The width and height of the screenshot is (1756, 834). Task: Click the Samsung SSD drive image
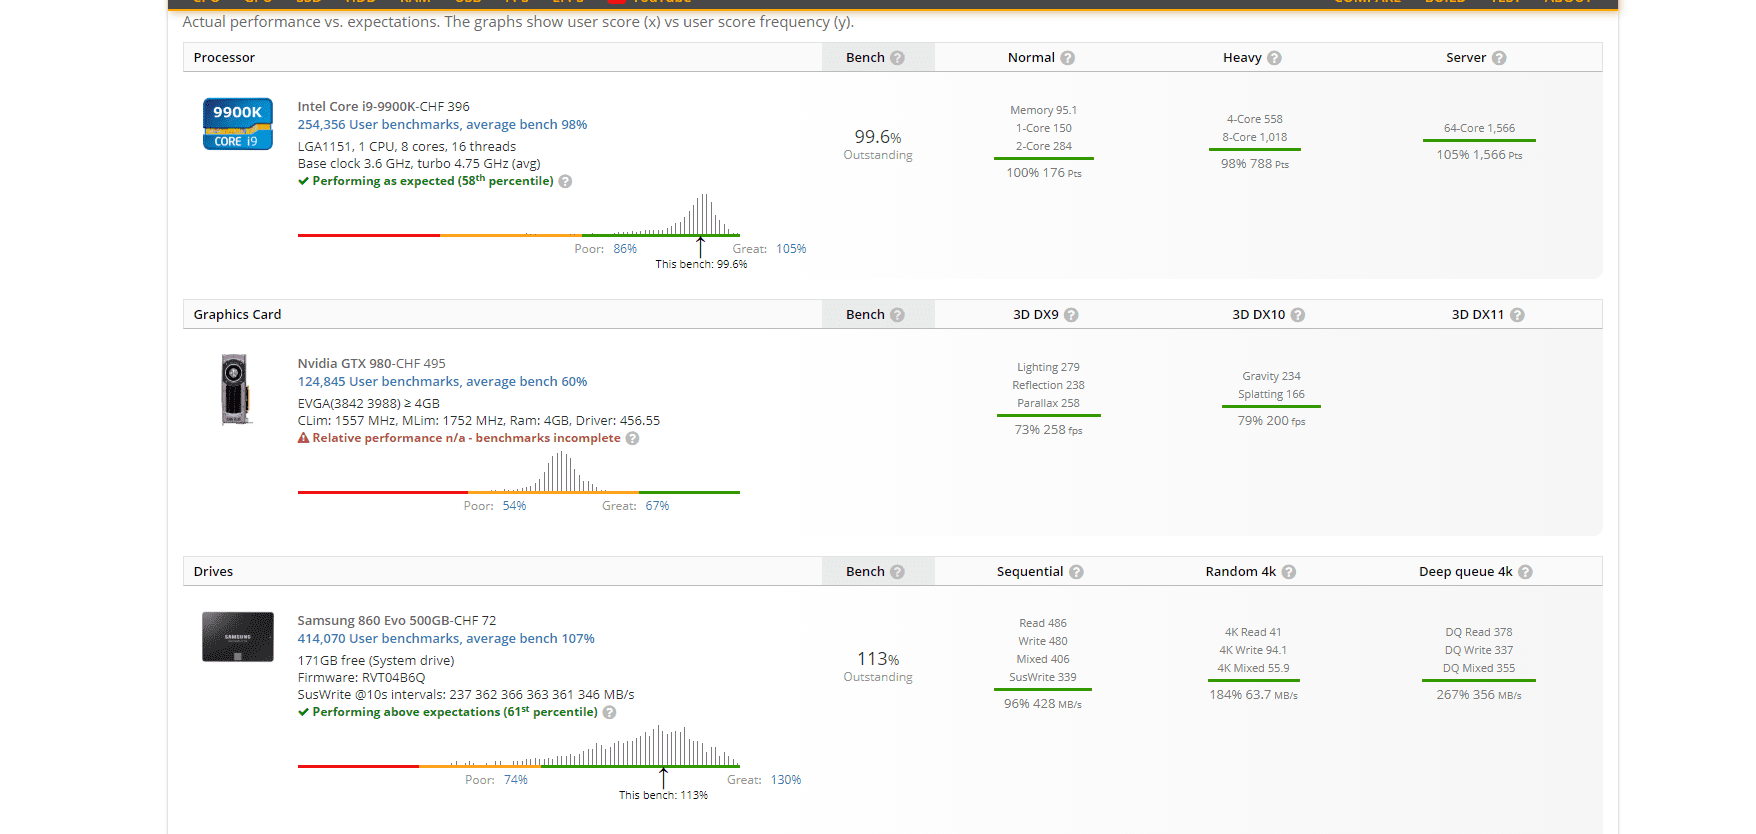tap(238, 637)
